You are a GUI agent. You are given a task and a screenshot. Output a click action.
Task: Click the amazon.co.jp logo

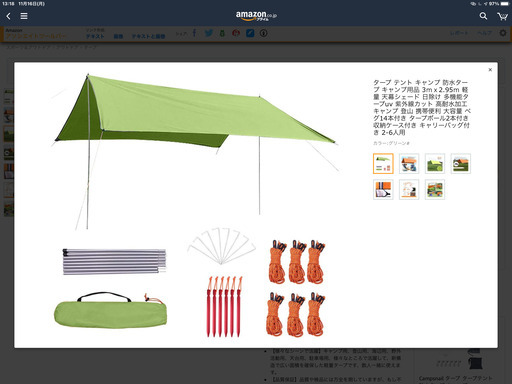click(256, 16)
